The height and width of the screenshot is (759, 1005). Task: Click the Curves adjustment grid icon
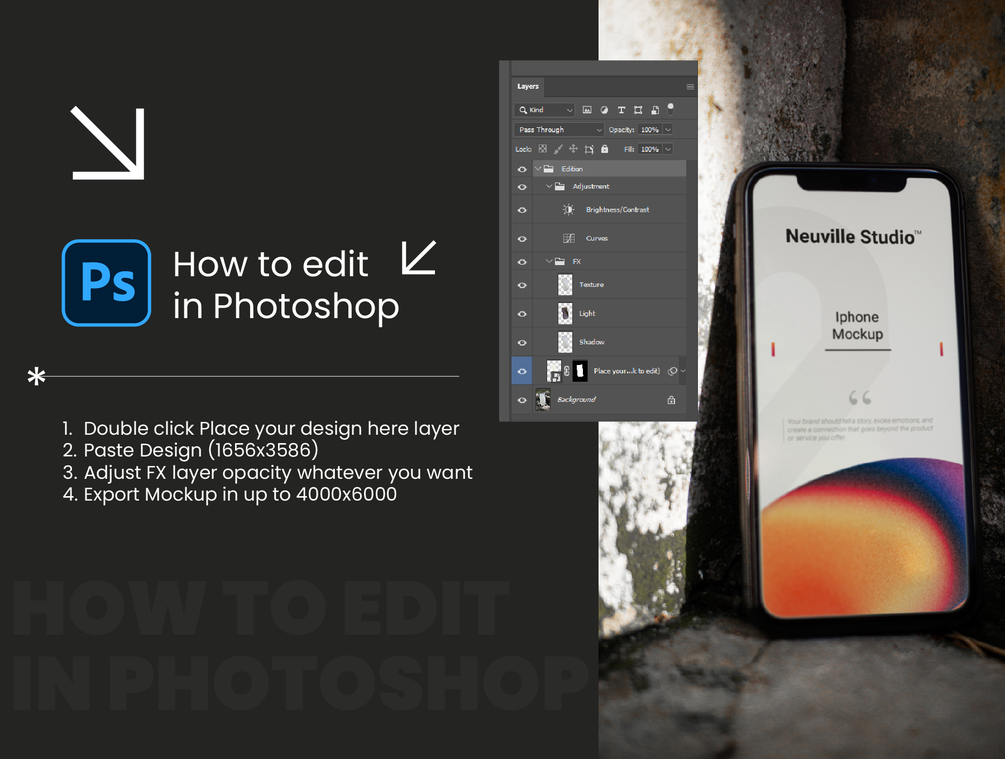569,238
